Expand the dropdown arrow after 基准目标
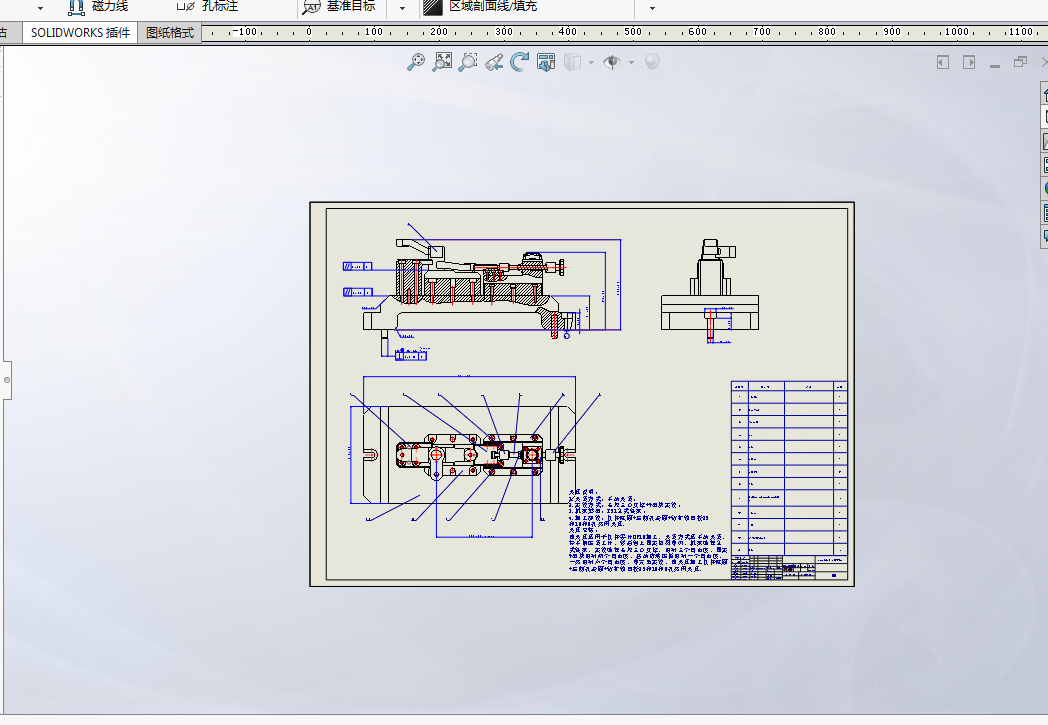 pyautogui.click(x=402, y=8)
